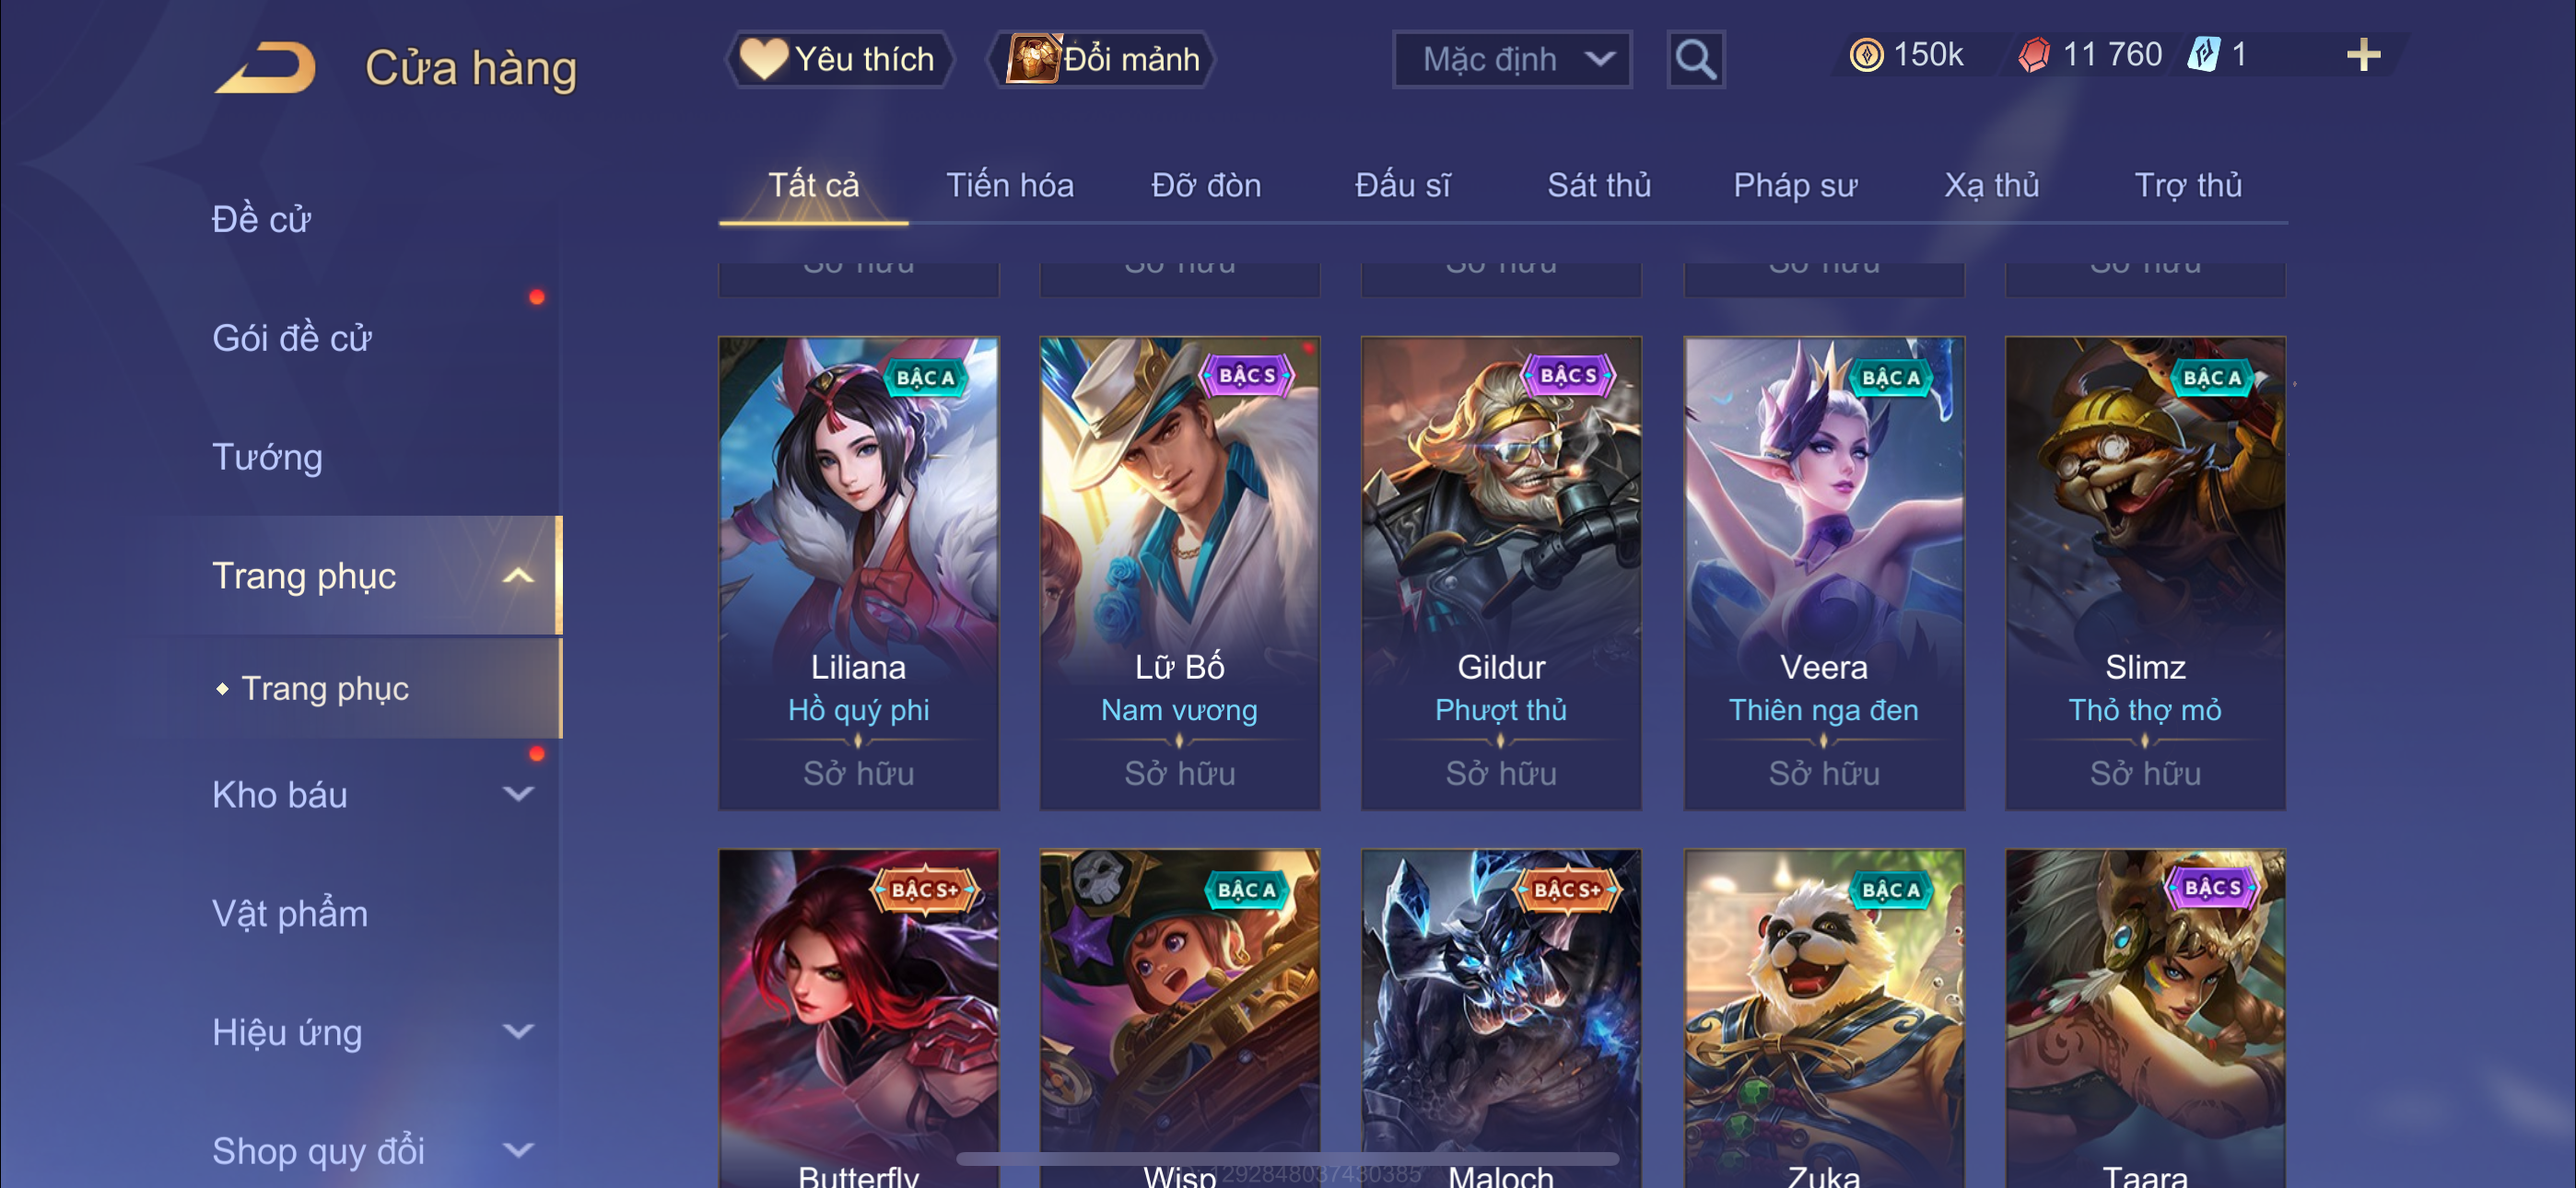
Task: Click the plus icon to add currency
Action: tap(2363, 55)
